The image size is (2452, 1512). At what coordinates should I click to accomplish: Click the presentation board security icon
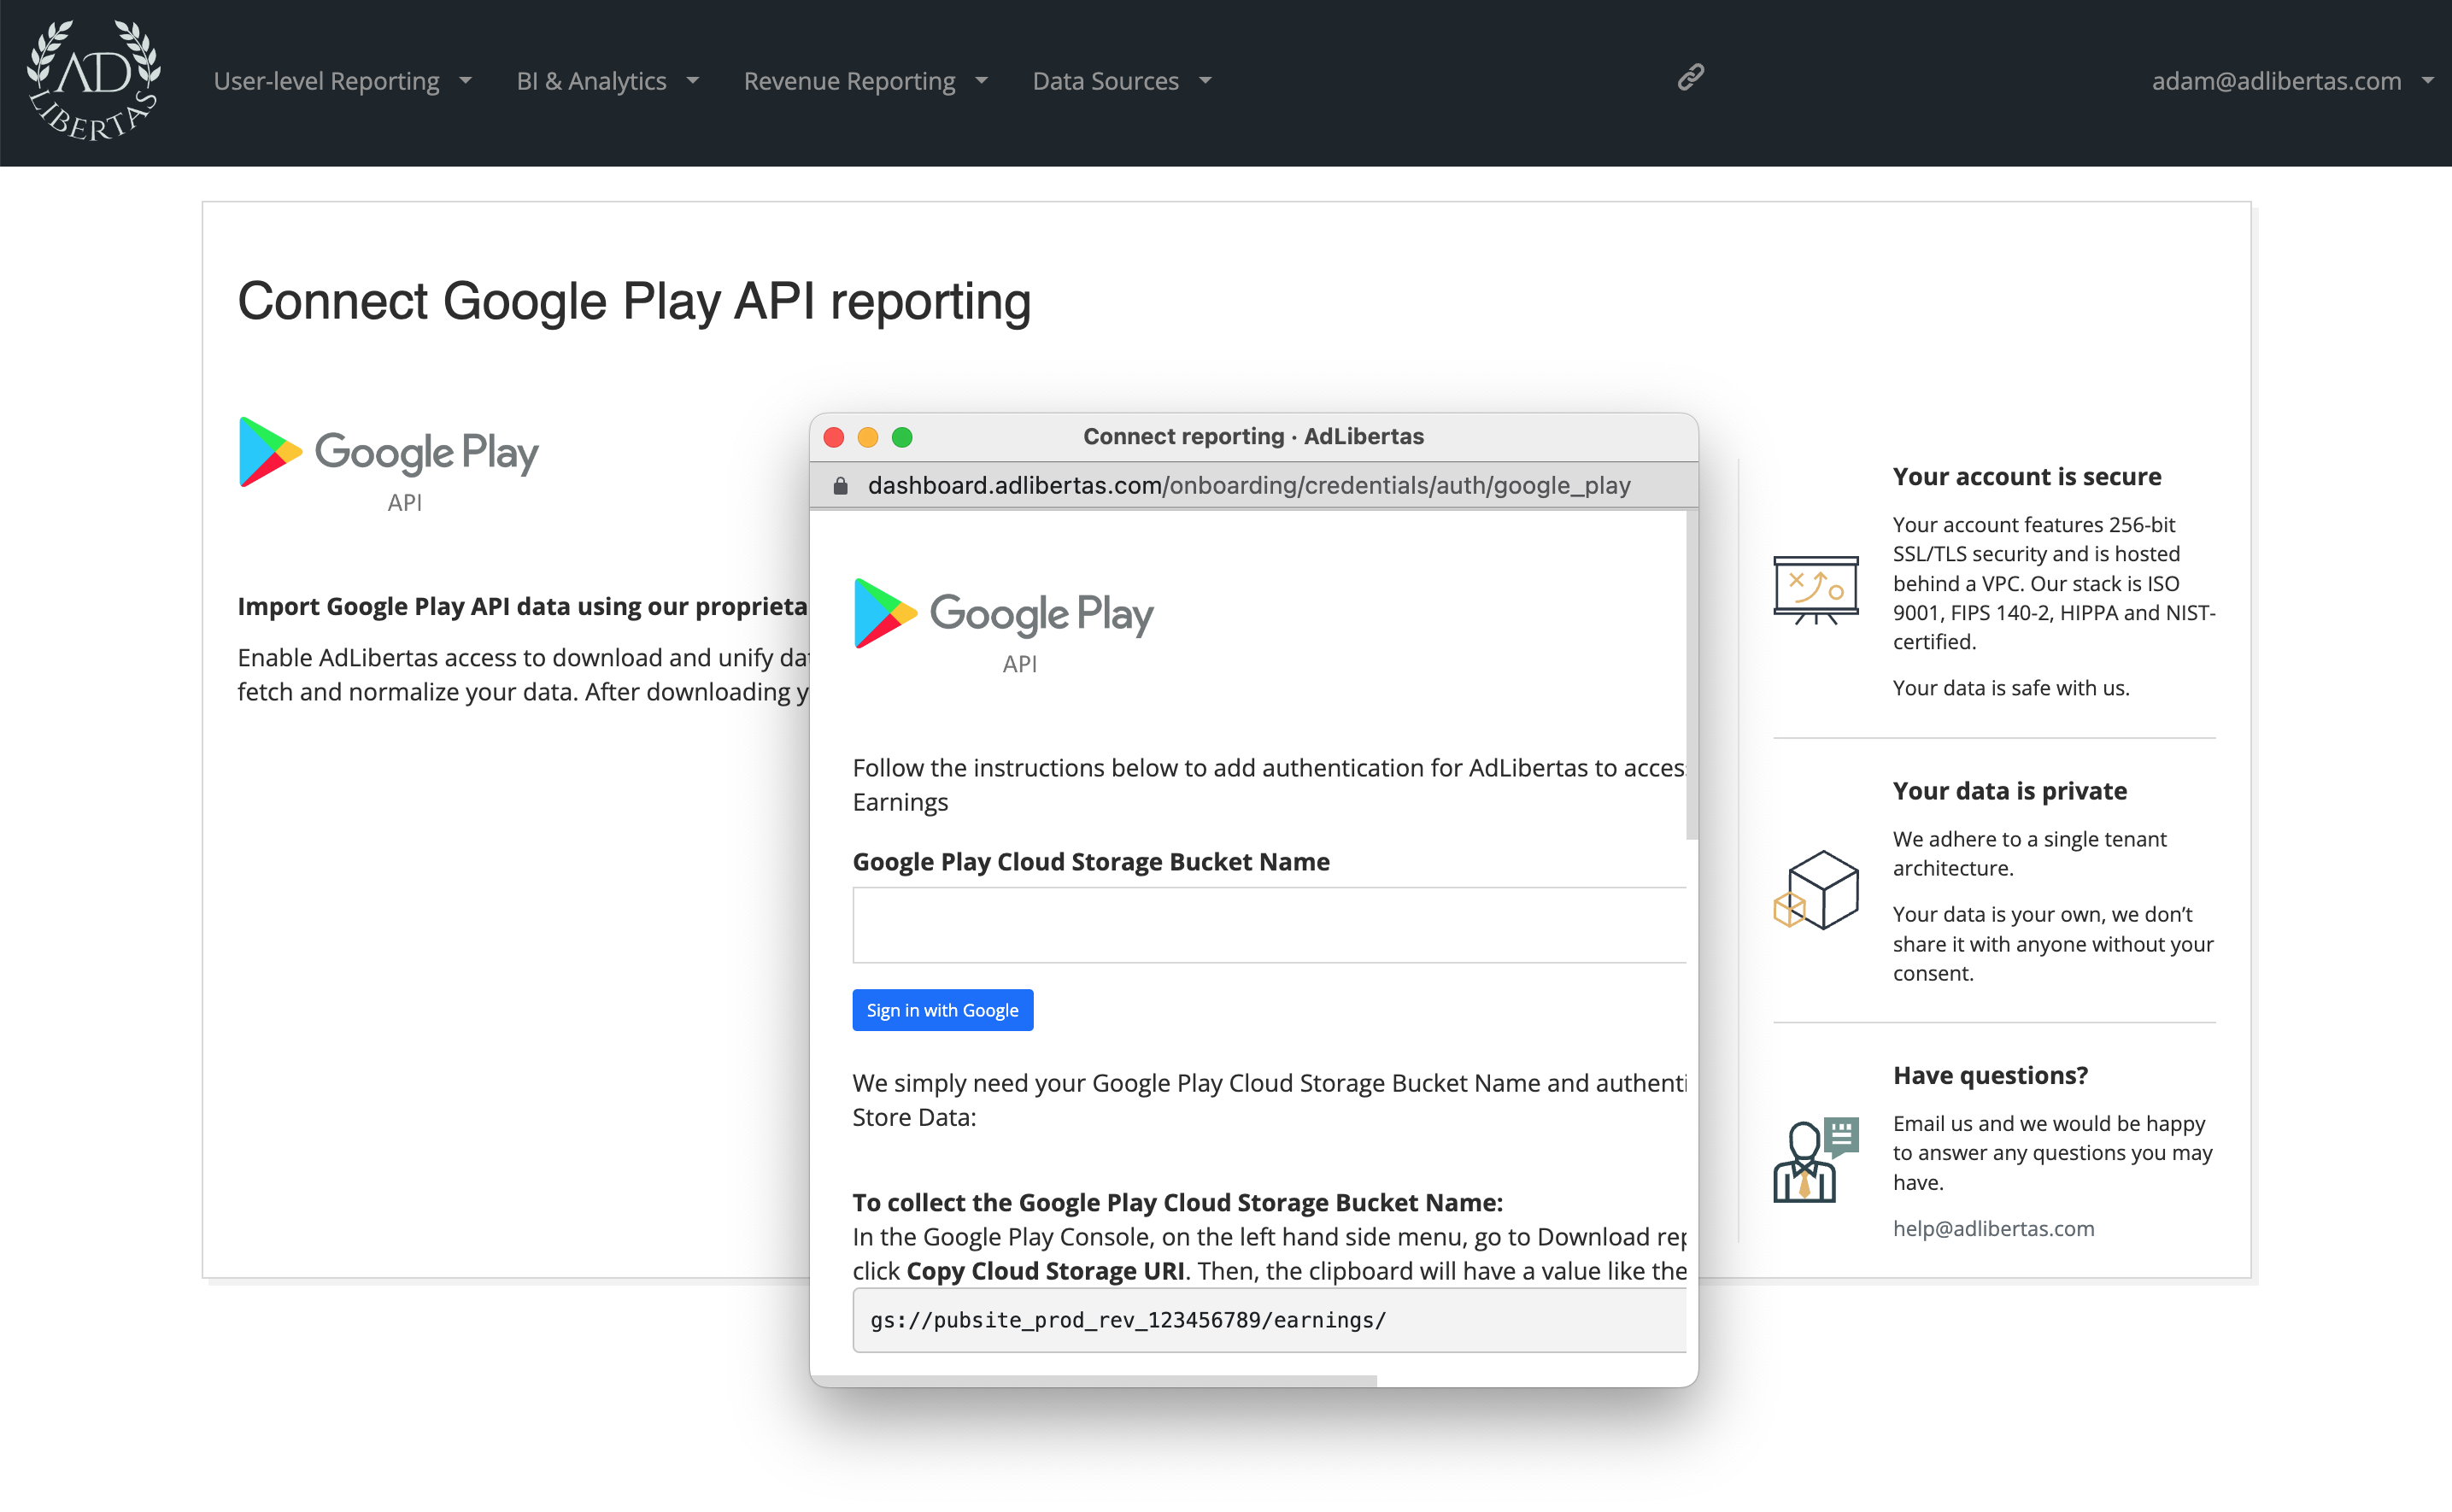click(x=1815, y=589)
